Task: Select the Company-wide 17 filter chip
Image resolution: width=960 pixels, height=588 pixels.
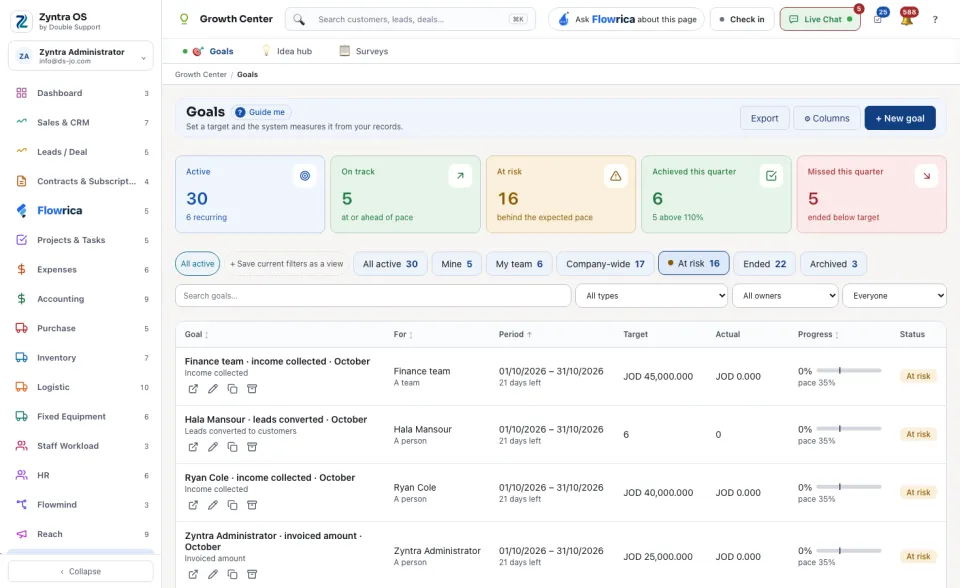Action: click(x=605, y=264)
